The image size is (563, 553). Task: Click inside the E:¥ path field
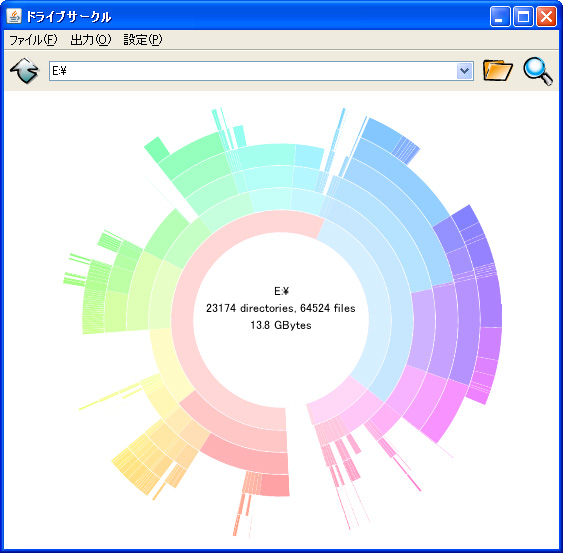tap(253, 71)
